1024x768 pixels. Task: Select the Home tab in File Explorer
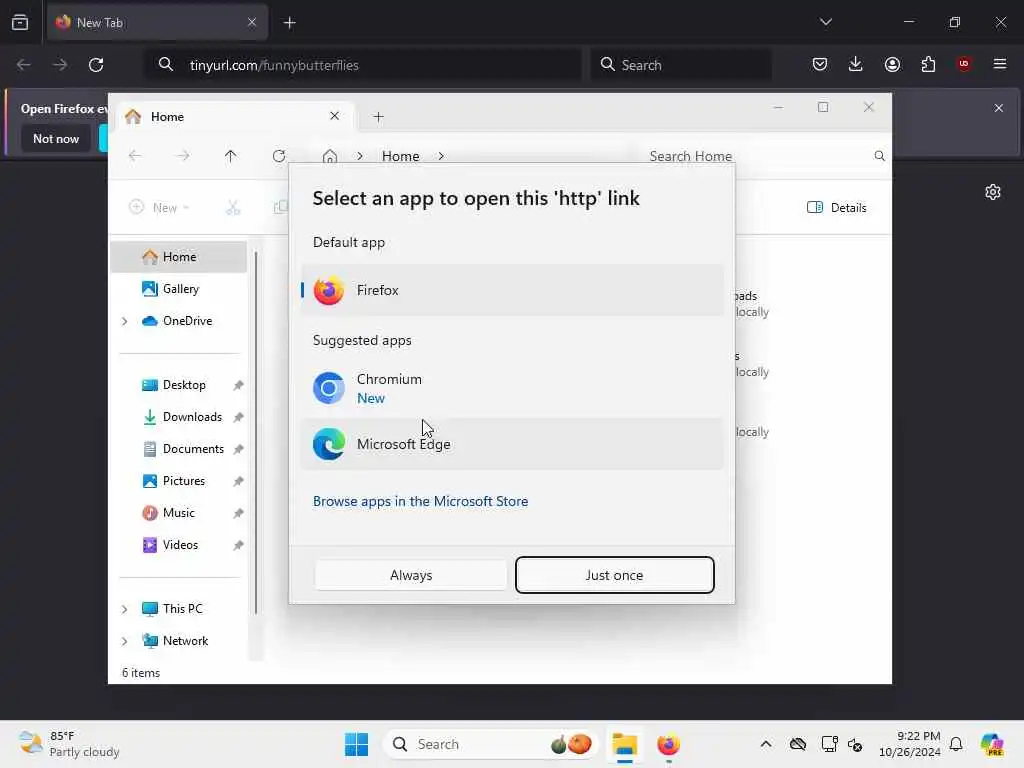(x=236, y=116)
